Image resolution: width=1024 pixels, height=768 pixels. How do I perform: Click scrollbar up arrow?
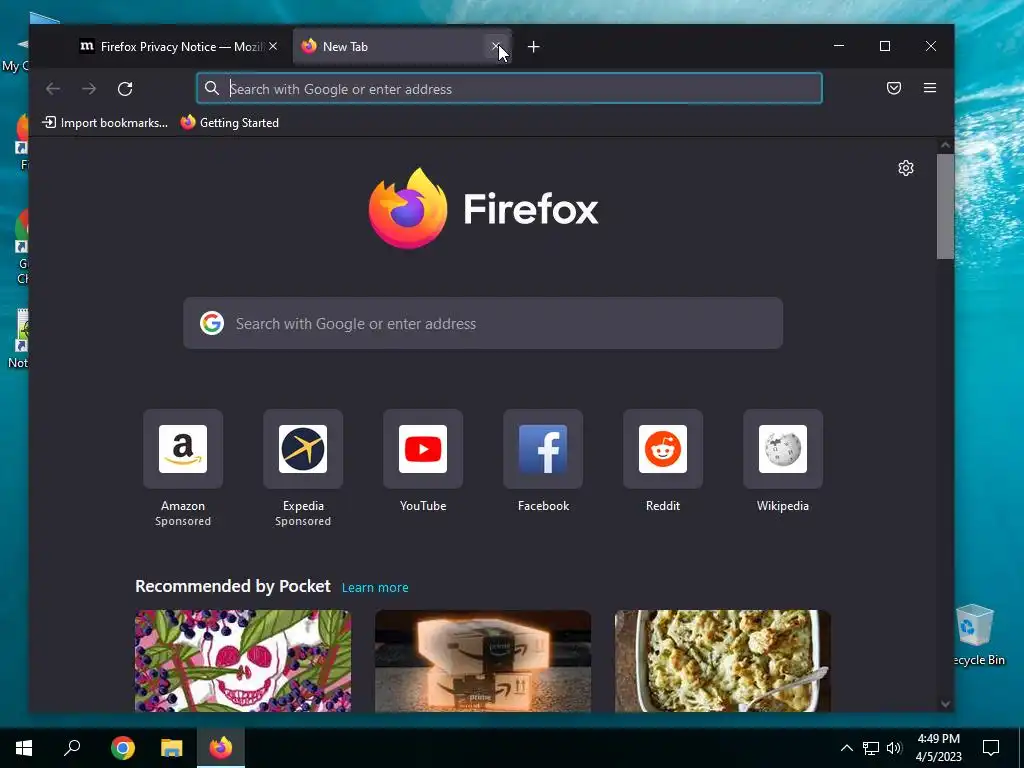(x=945, y=145)
